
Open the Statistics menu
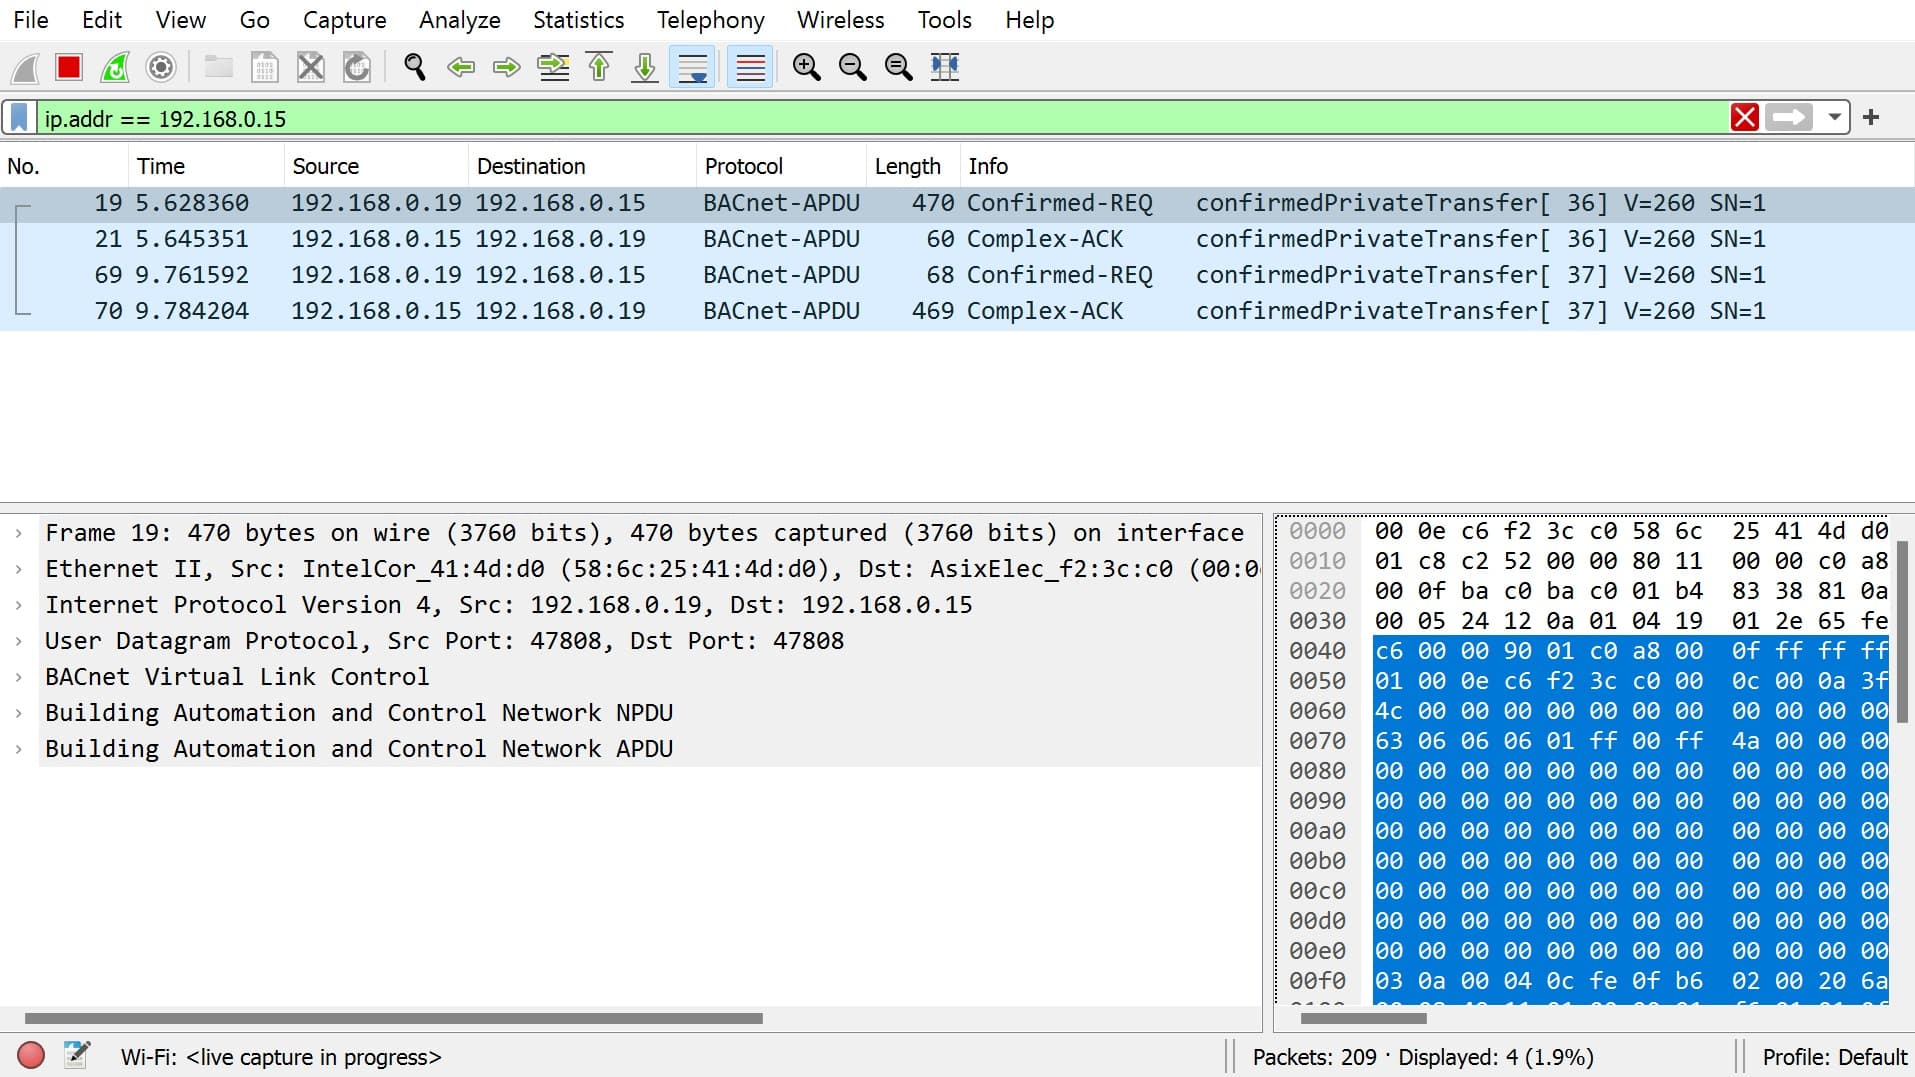point(578,19)
